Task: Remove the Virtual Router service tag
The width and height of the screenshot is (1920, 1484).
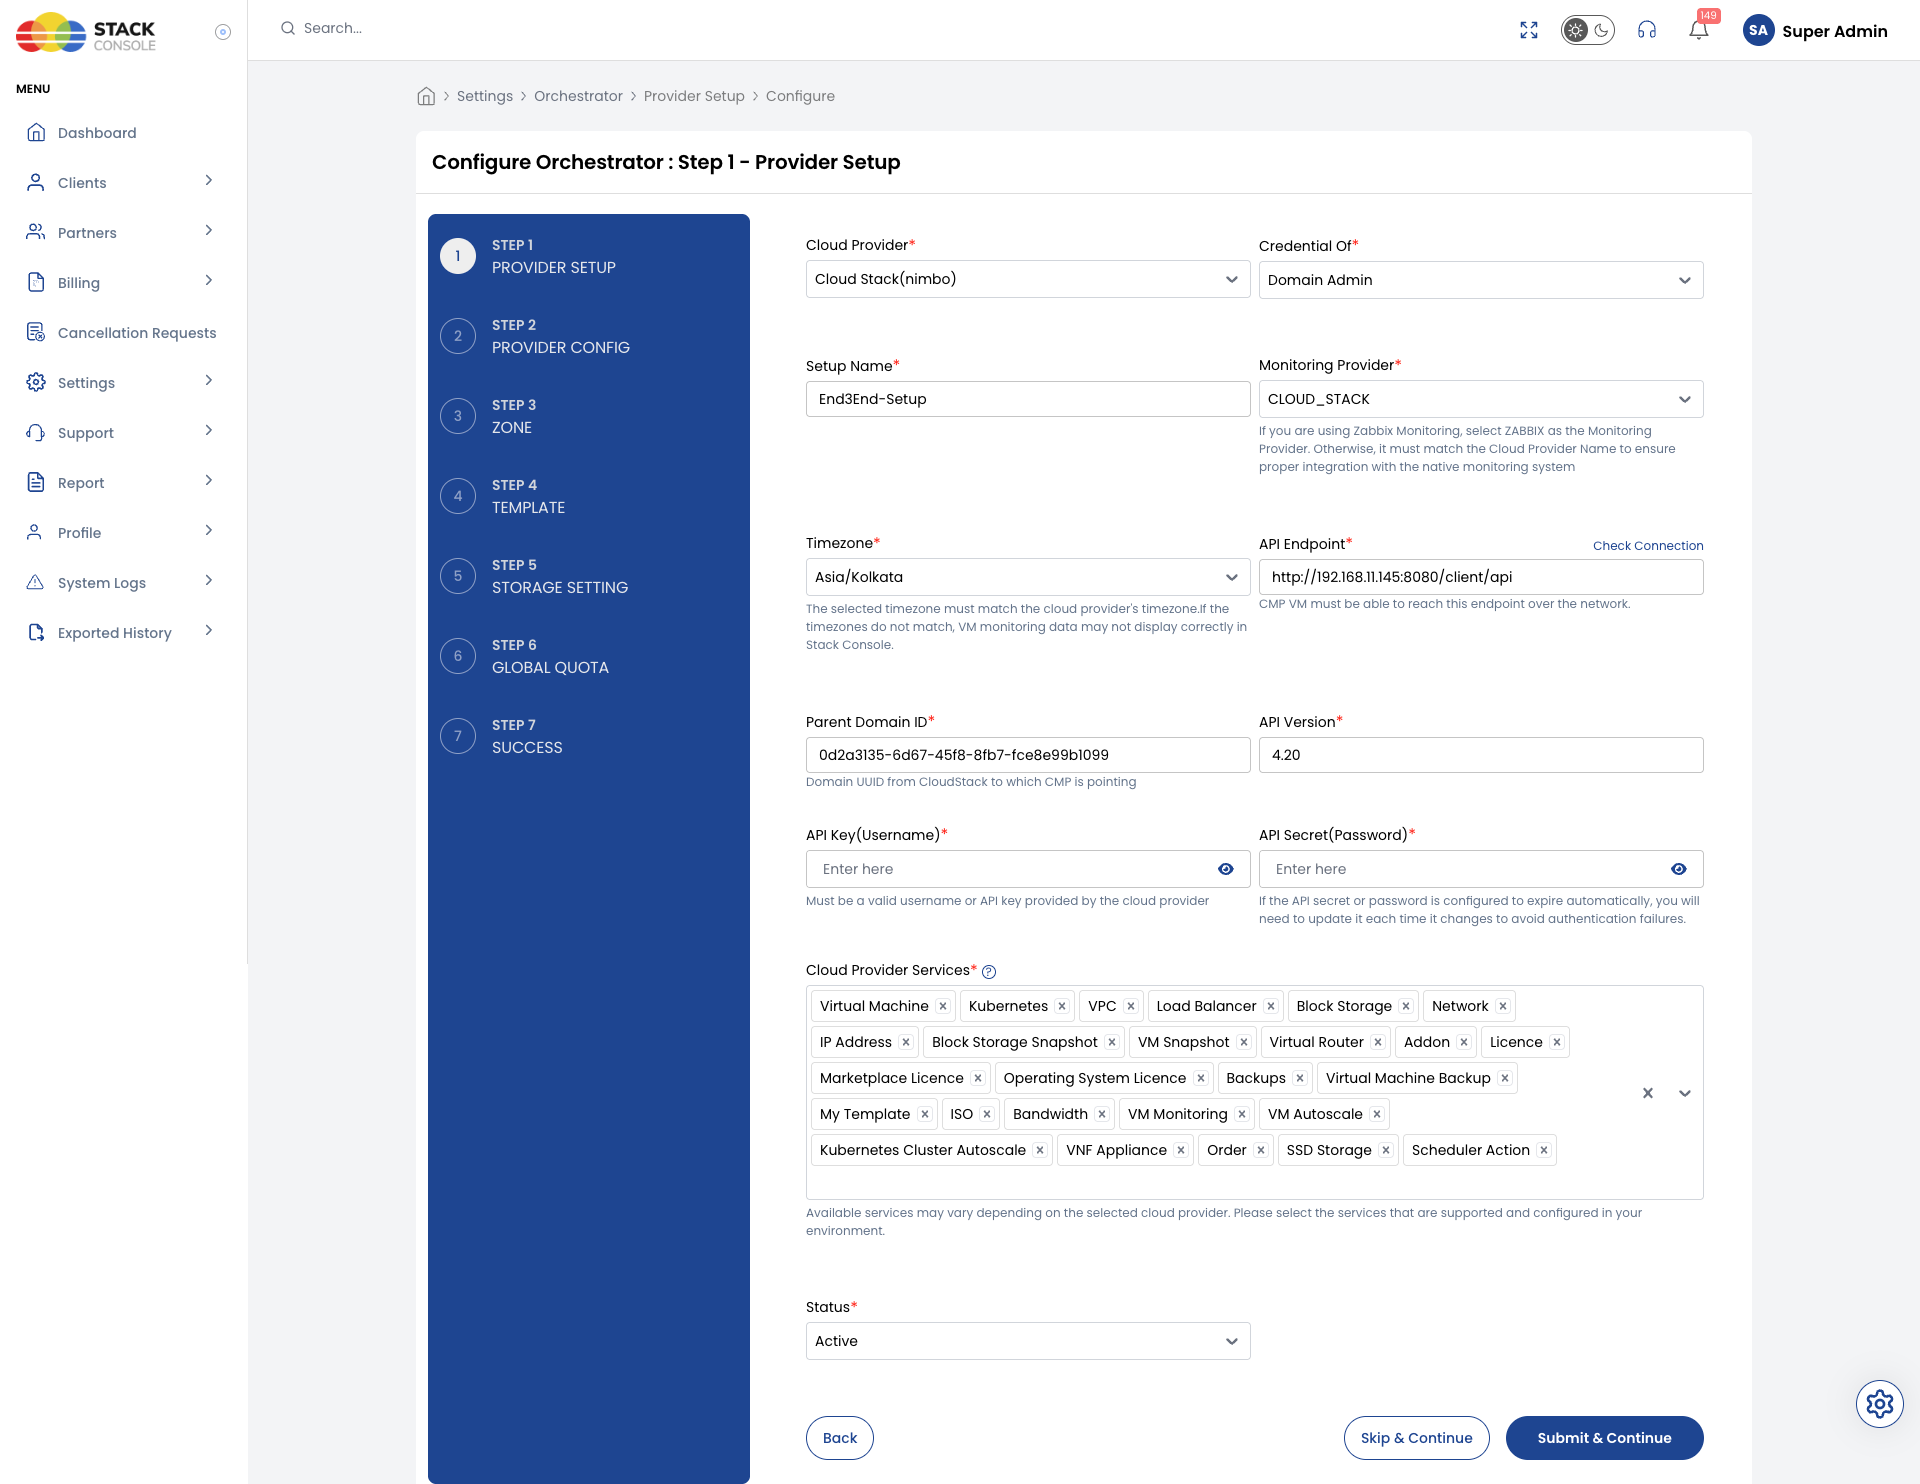Action: coord(1378,1042)
